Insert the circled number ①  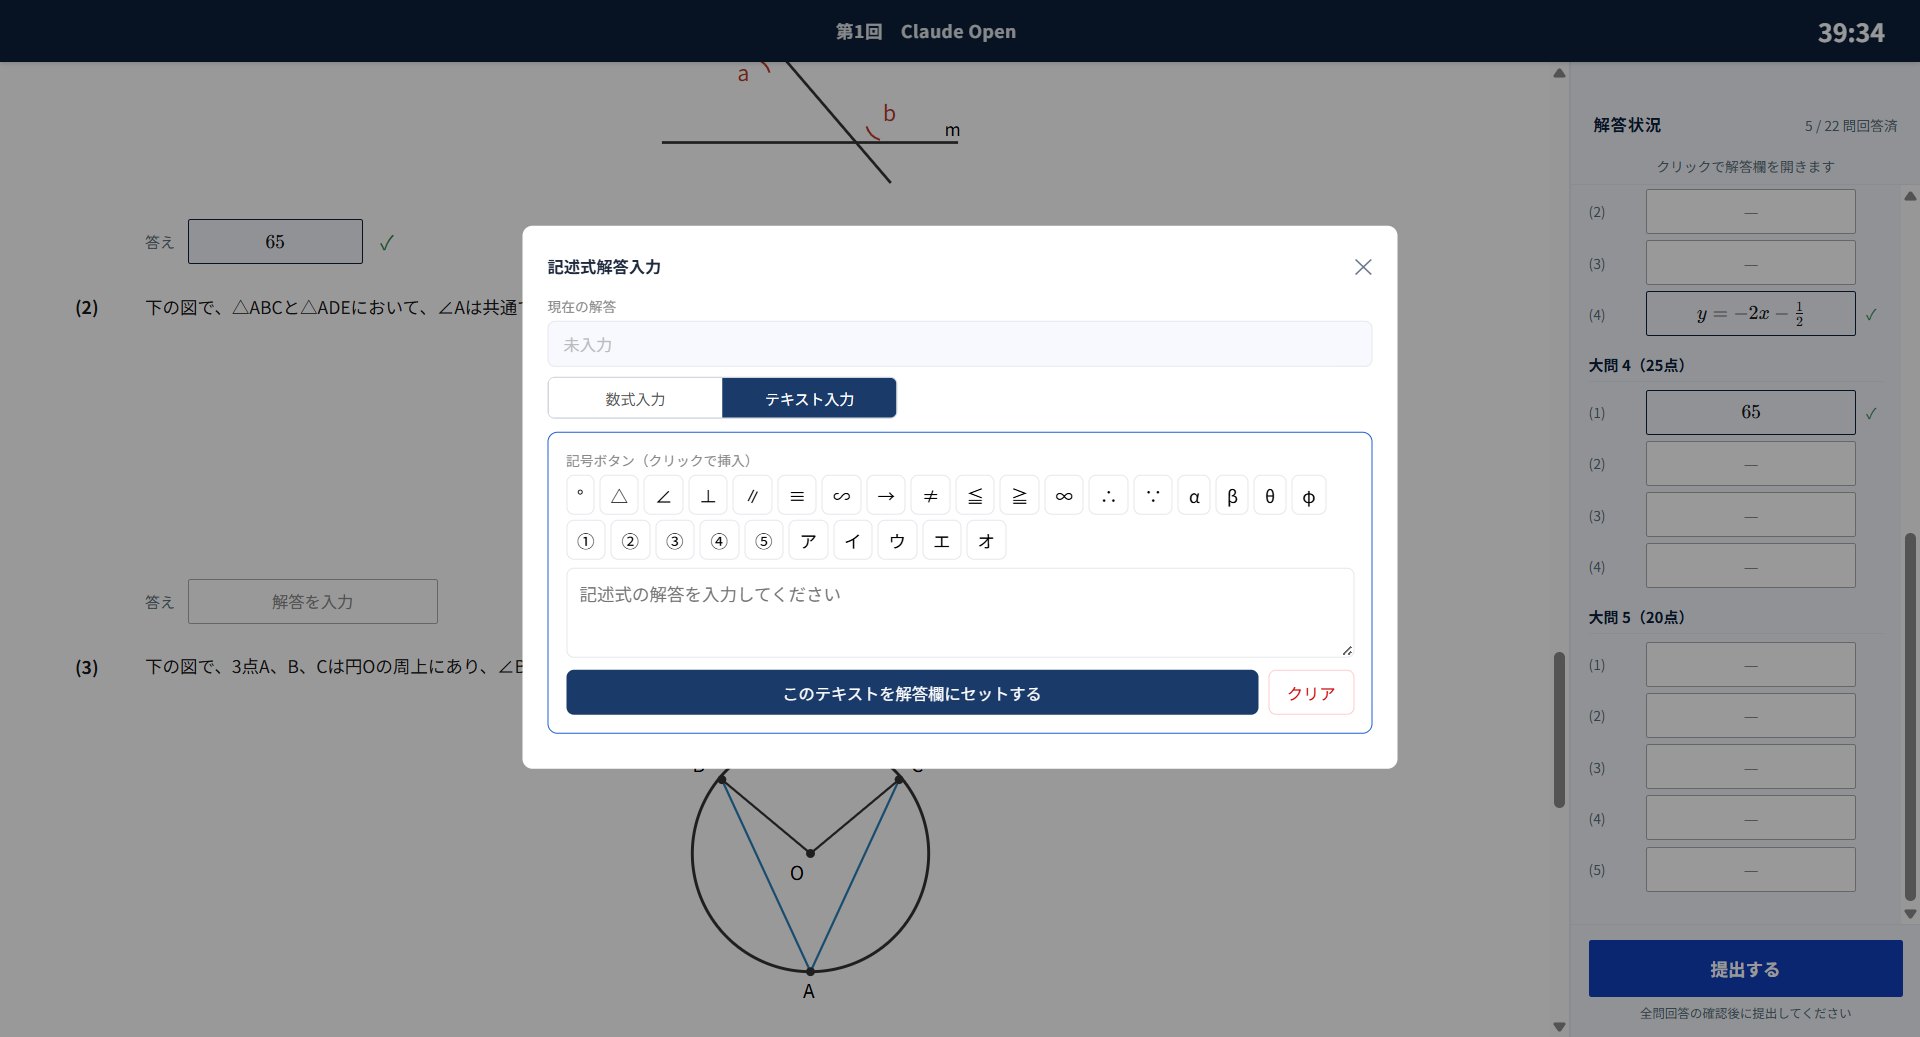point(586,541)
